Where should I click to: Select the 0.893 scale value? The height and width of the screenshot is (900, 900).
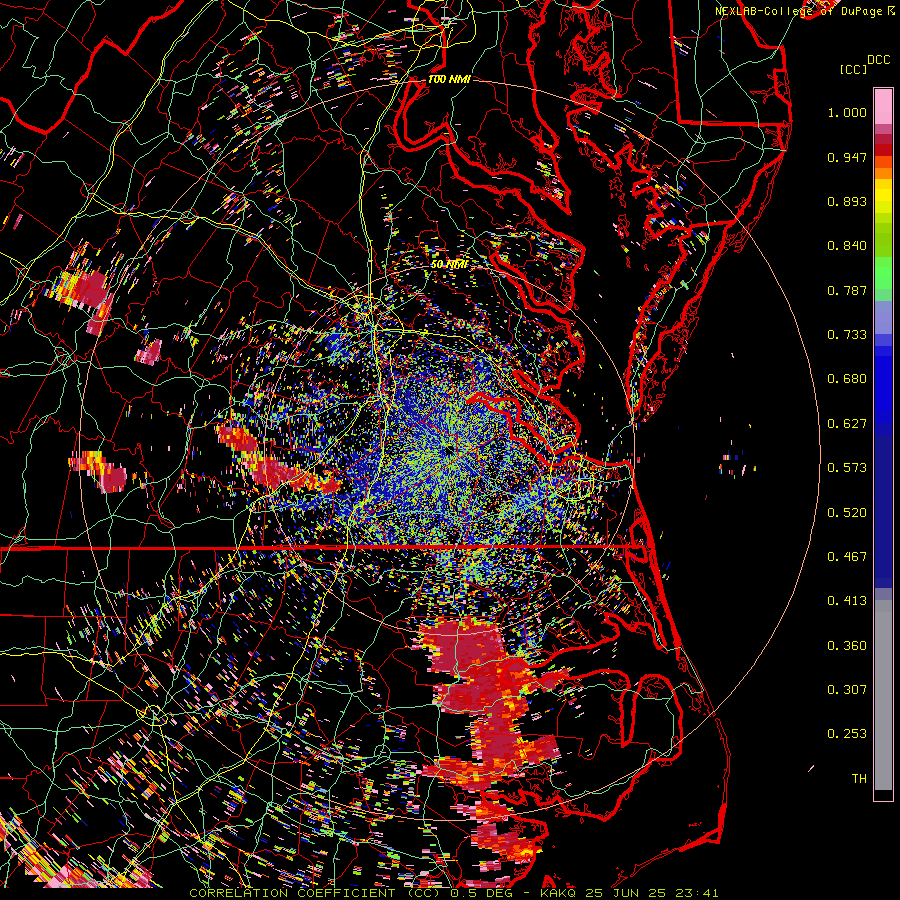click(x=847, y=201)
